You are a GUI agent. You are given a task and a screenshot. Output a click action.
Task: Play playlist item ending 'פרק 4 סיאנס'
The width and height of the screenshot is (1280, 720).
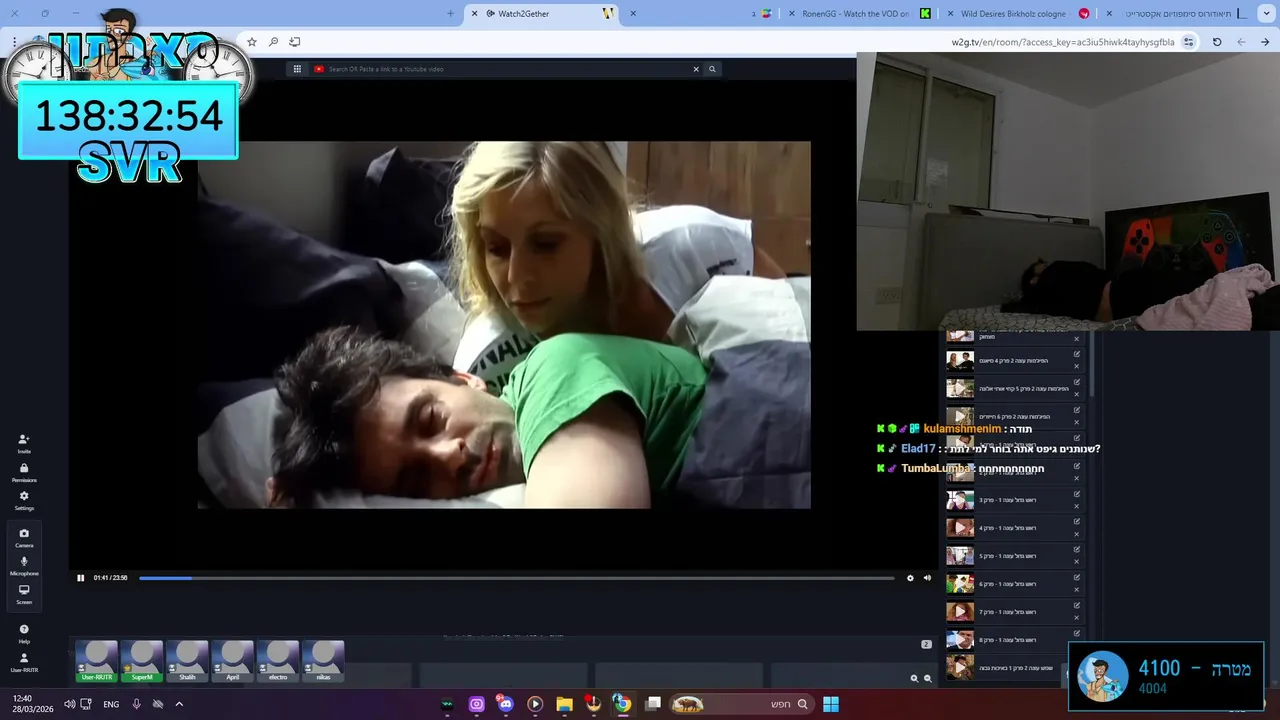click(x=1013, y=360)
